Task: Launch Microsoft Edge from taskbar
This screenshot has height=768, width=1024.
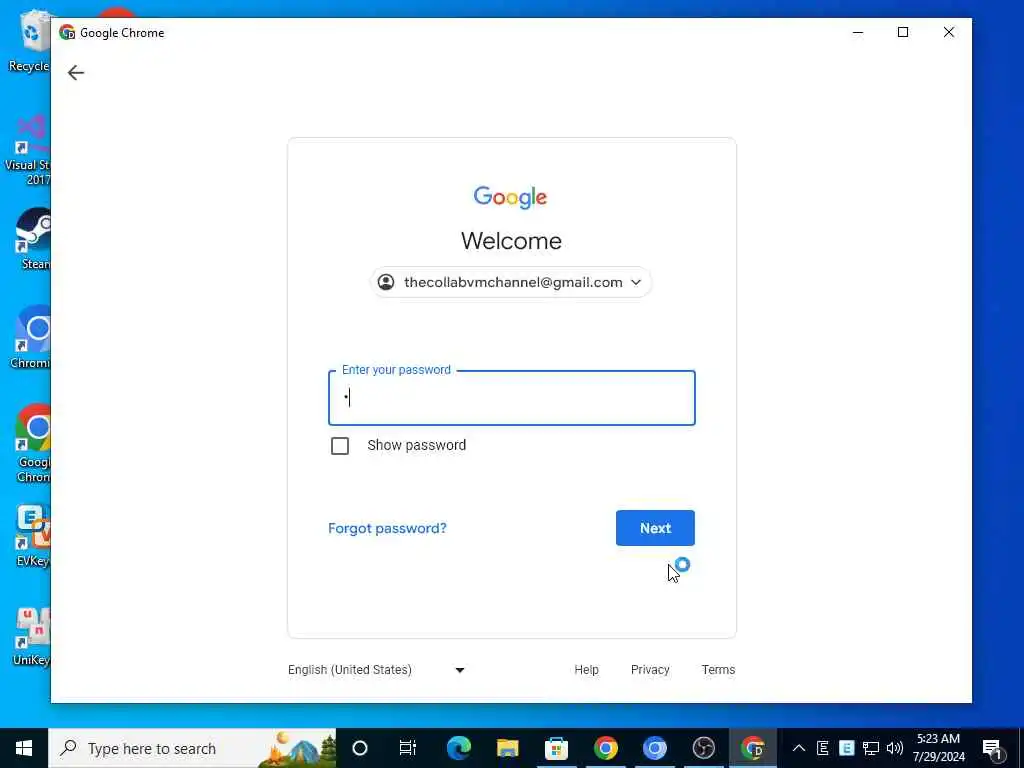Action: pyautogui.click(x=458, y=748)
